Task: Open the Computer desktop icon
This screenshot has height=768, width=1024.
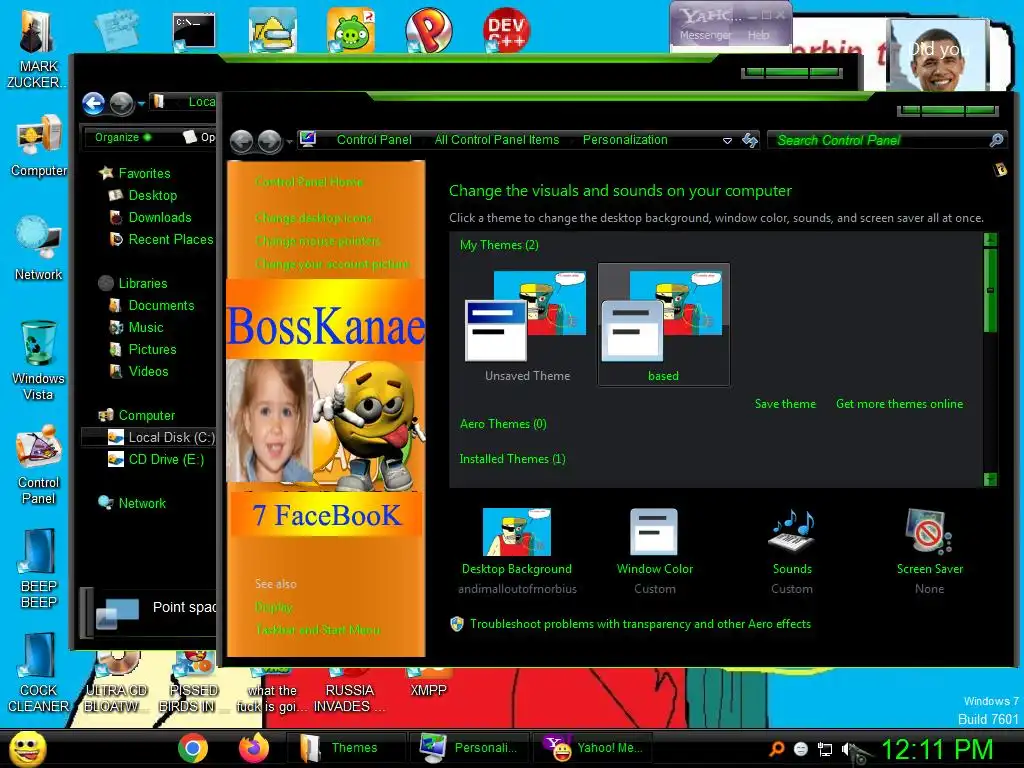Action: click(39, 145)
